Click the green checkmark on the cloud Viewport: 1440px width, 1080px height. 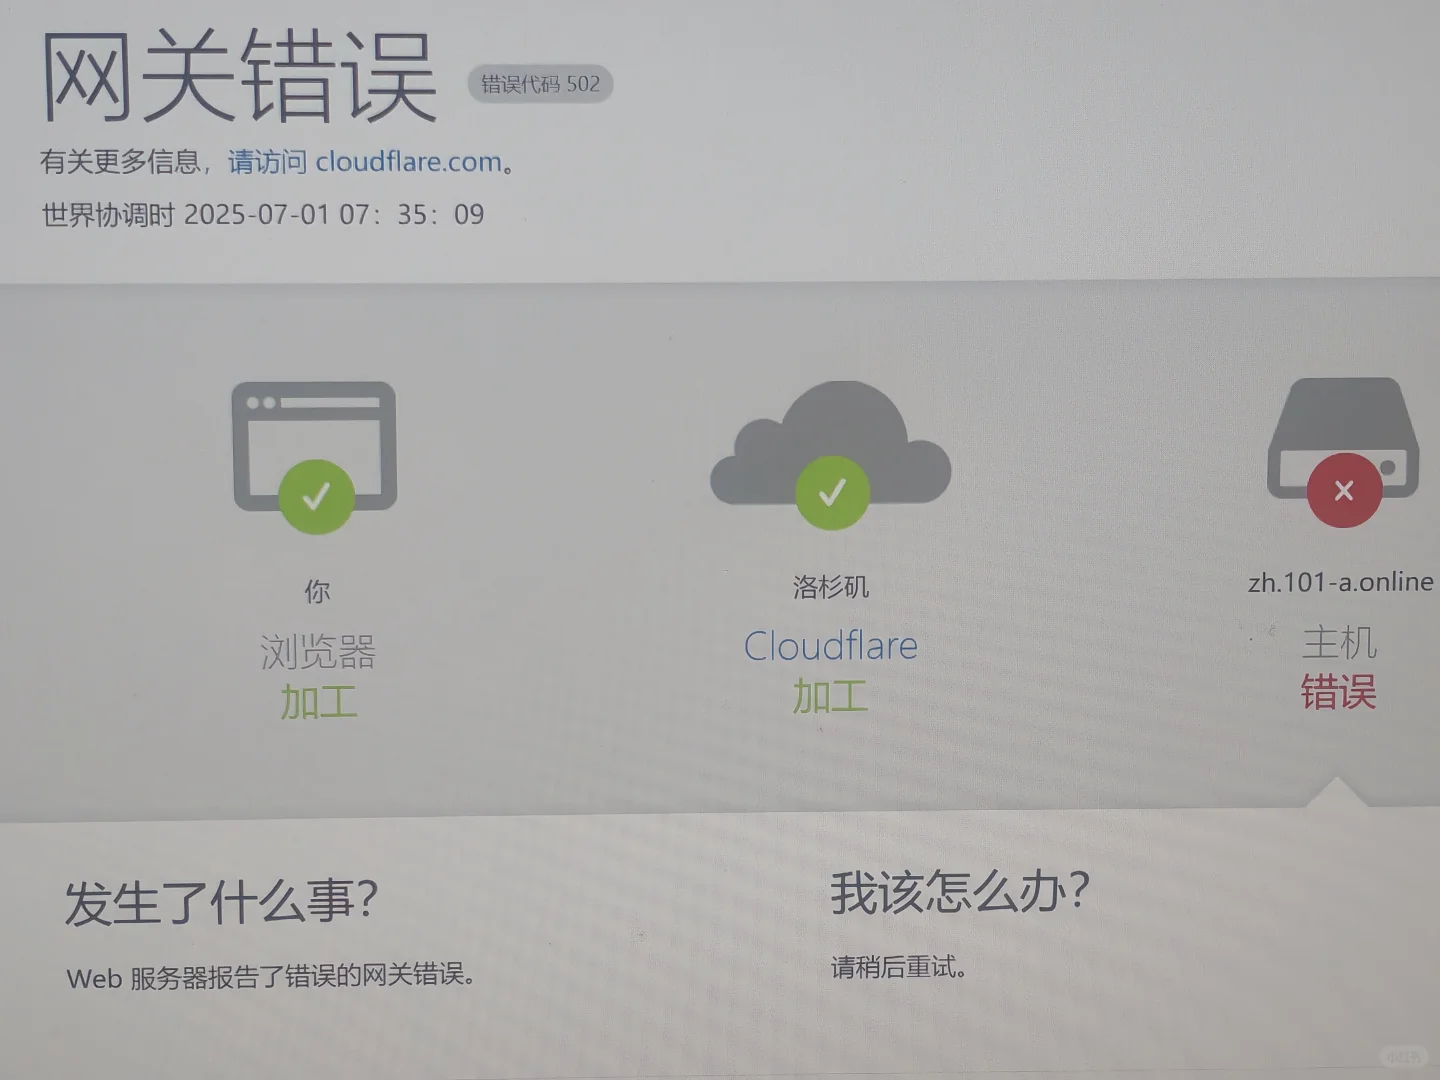click(832, 492)
